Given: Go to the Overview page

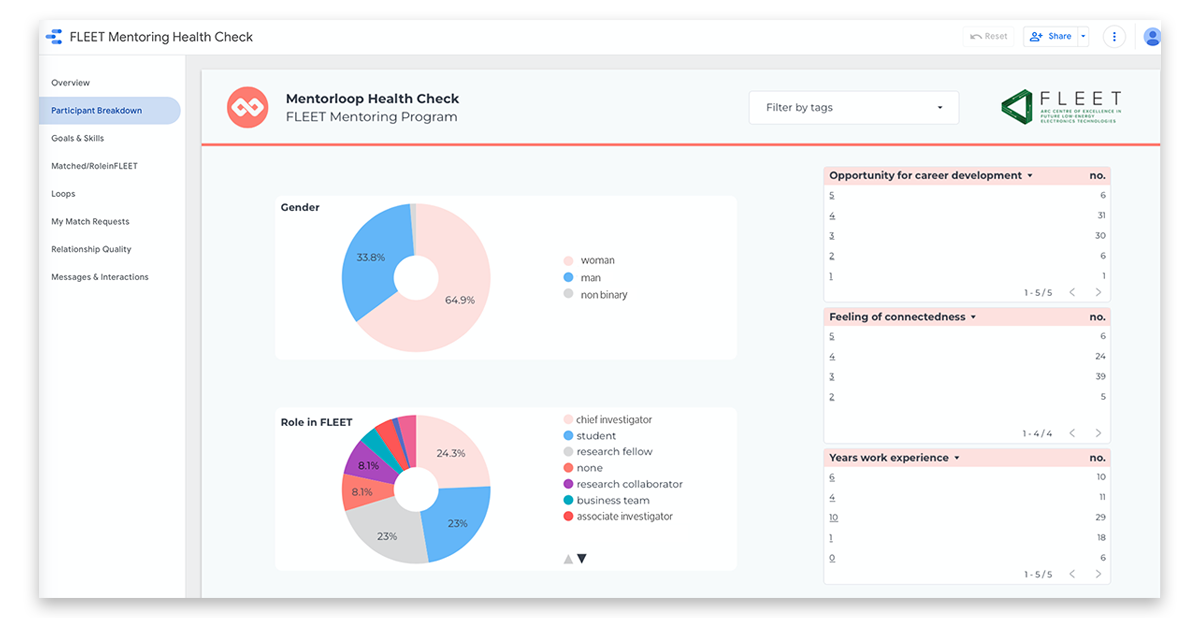Looking at the screenshot, I should point(71,83).
